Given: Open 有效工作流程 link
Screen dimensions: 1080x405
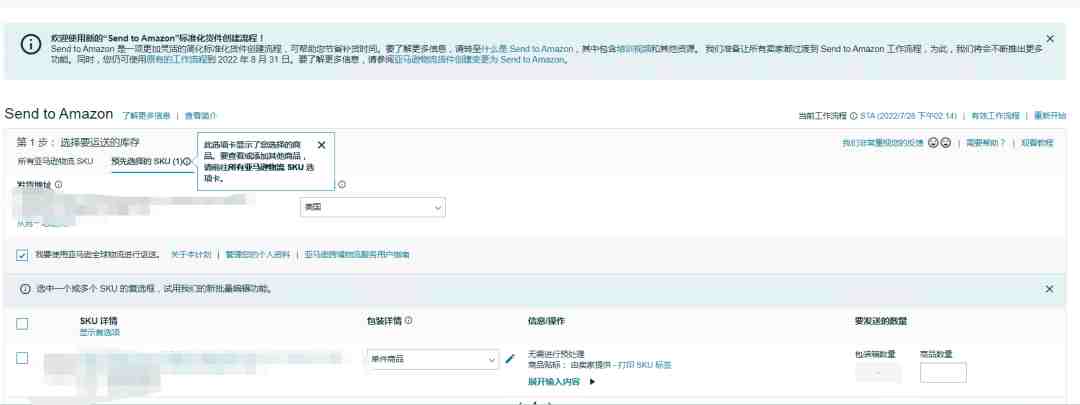Looking at the screenshot, I should 995,116.
